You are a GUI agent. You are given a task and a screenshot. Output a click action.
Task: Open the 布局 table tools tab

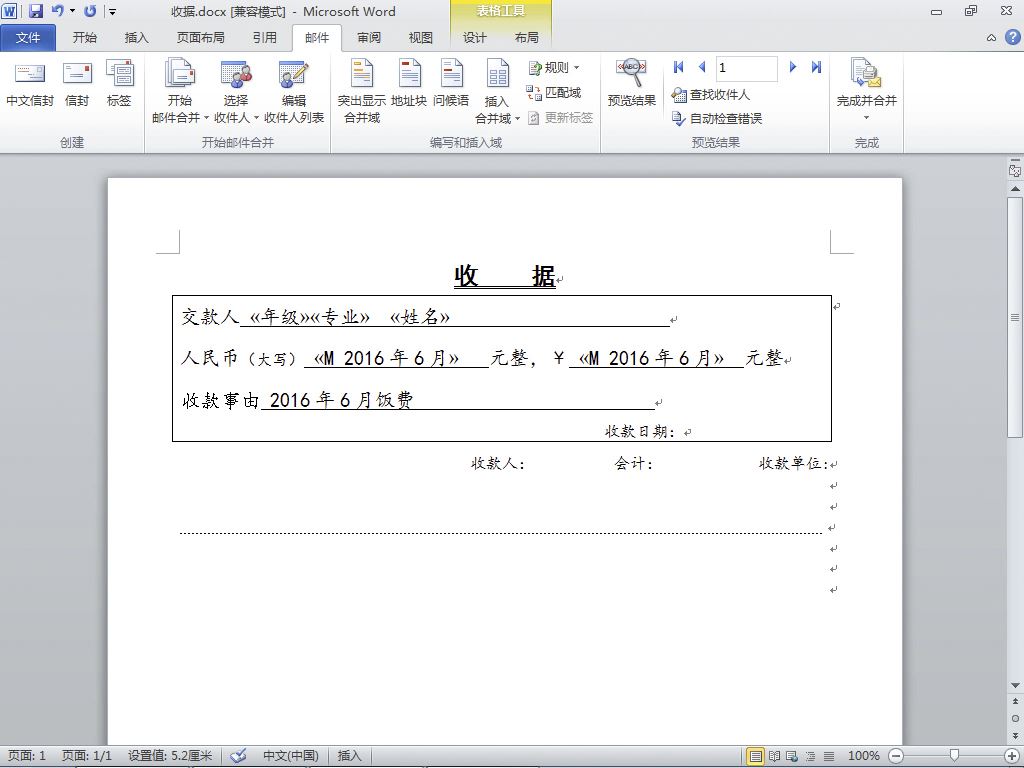click(526, 38)
